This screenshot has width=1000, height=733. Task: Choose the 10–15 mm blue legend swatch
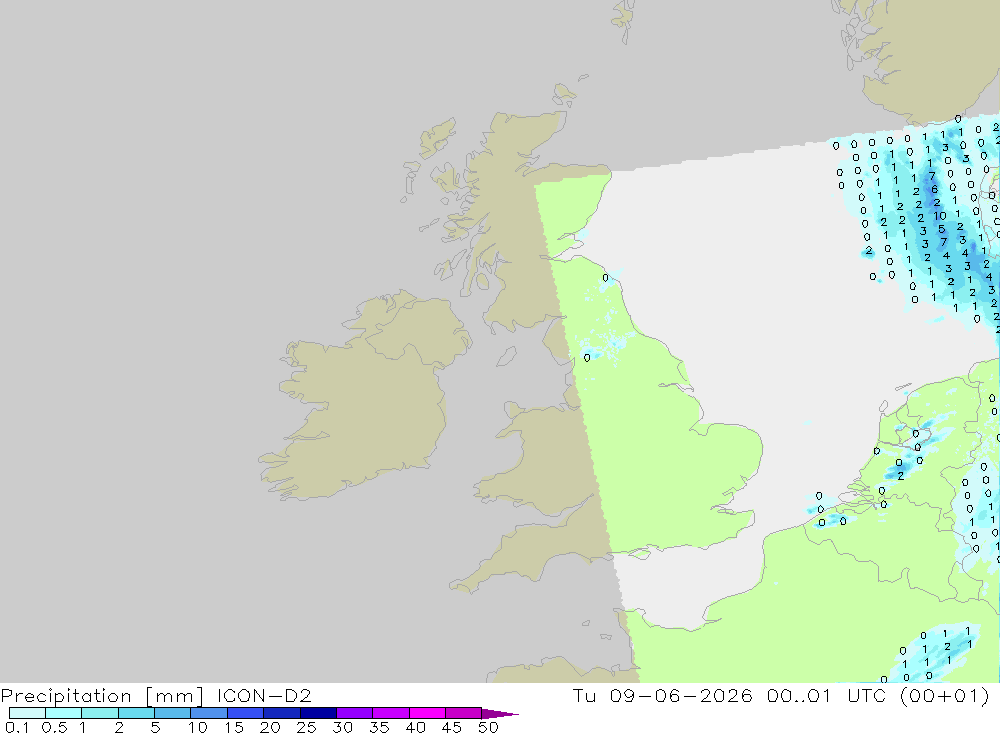pos(209,713)
